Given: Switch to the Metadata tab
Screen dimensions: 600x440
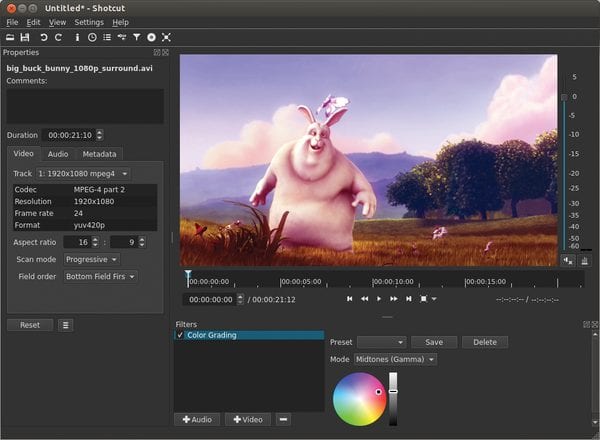Looking at the screenshot, I should point(99,154).
